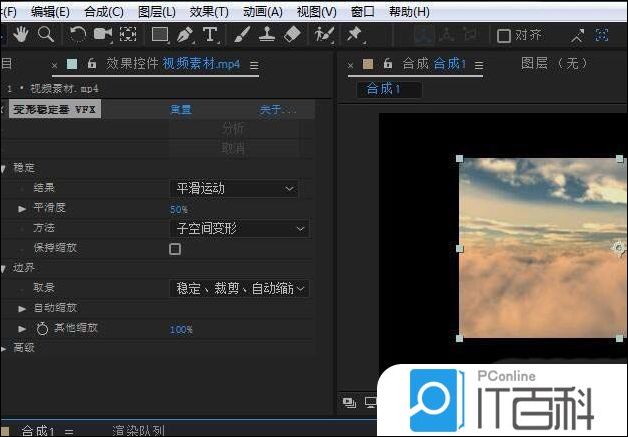Open the 结果 dropdown showing 平滑运动

pos(235,188)
